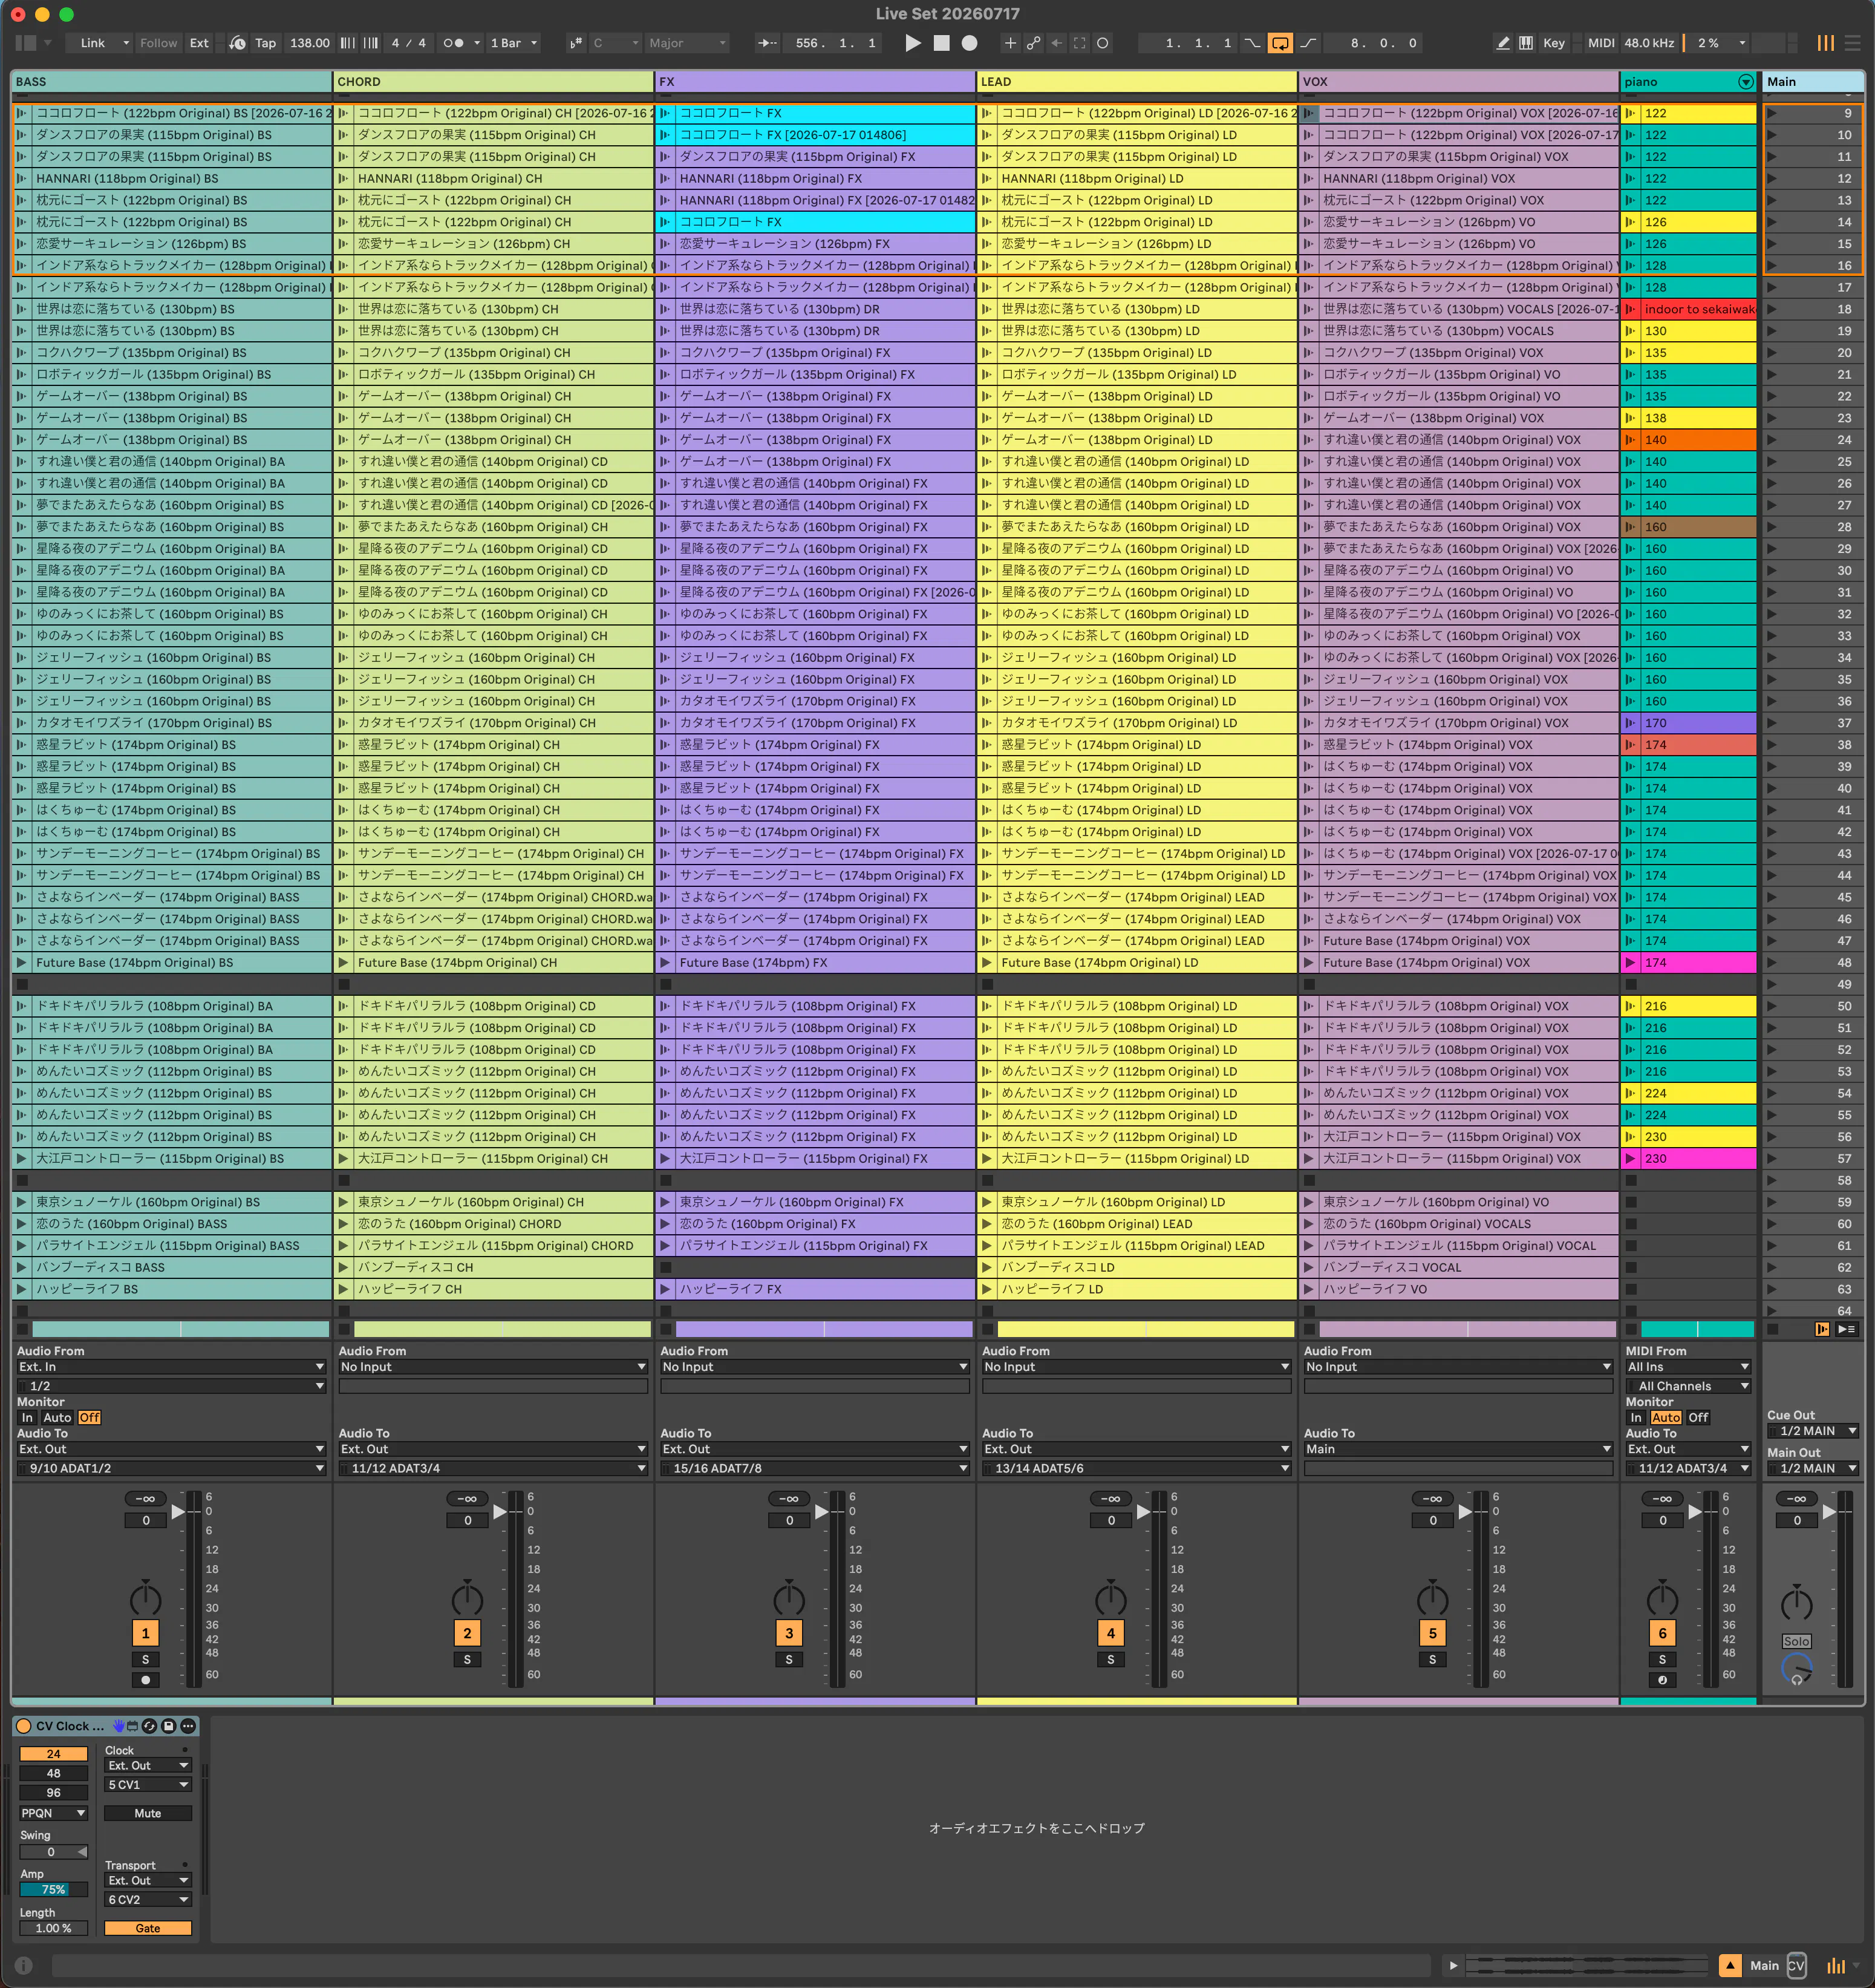
Task: Click the Gate button in CV Clock
Action: 148,1928
